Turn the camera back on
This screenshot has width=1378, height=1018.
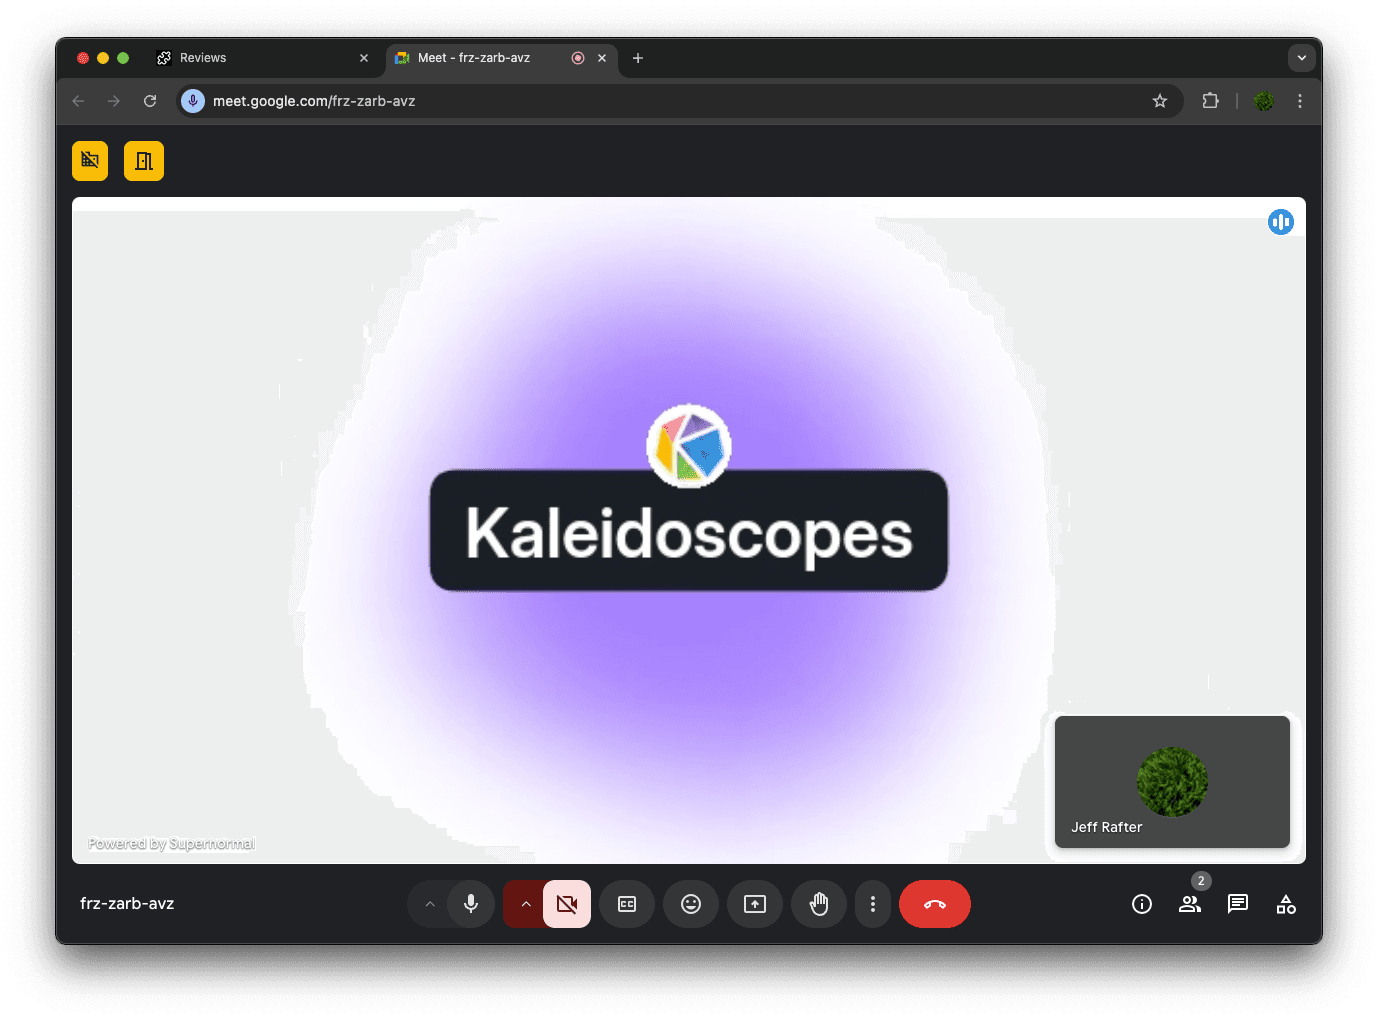tap(567, 904)
